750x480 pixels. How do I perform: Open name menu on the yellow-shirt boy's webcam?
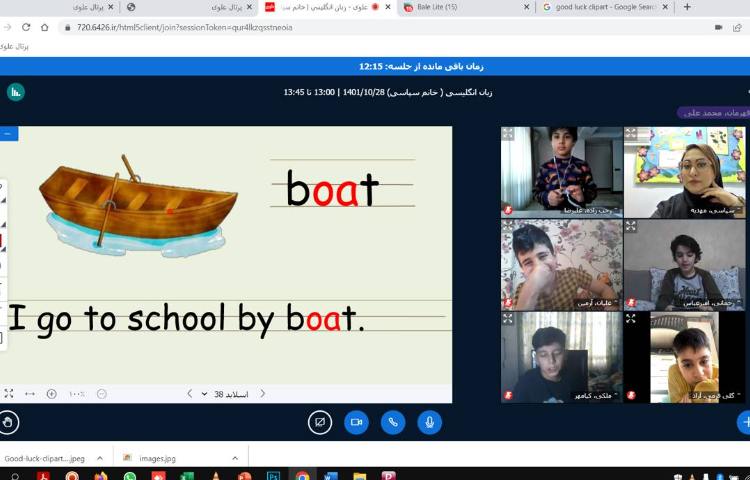click(716, 395)
